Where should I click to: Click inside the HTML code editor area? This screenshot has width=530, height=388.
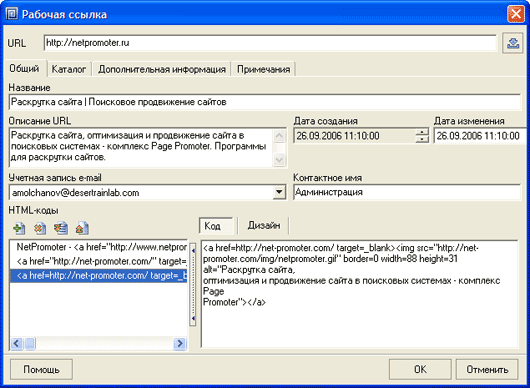[359, 294]
